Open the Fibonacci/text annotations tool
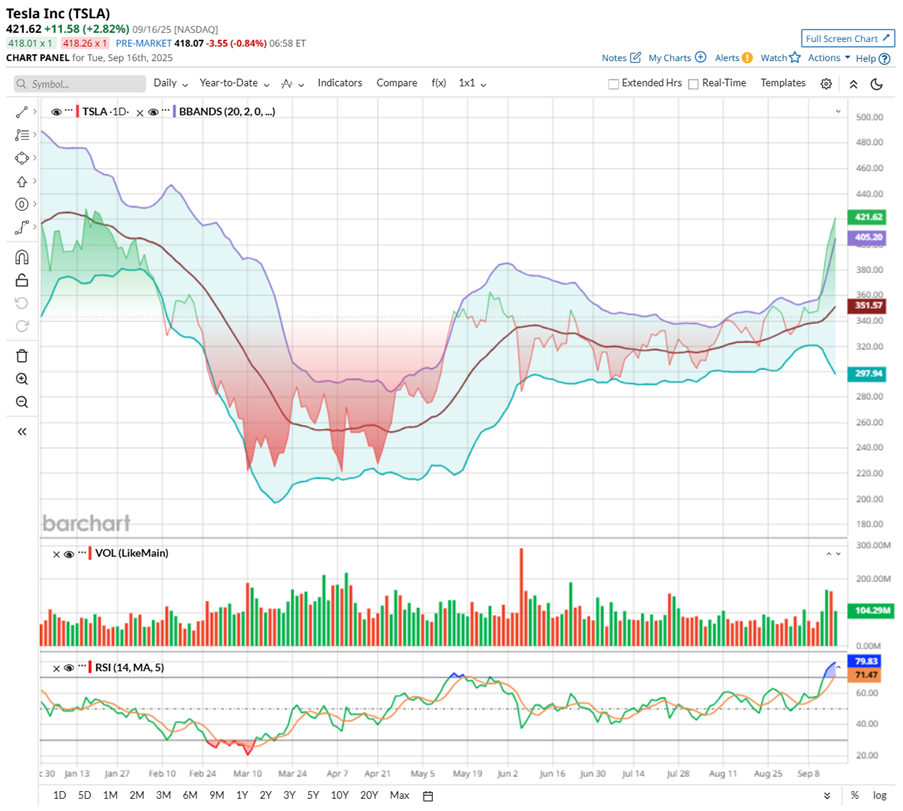The width and height of the screenshot is (903, 811). click(21, 135)
